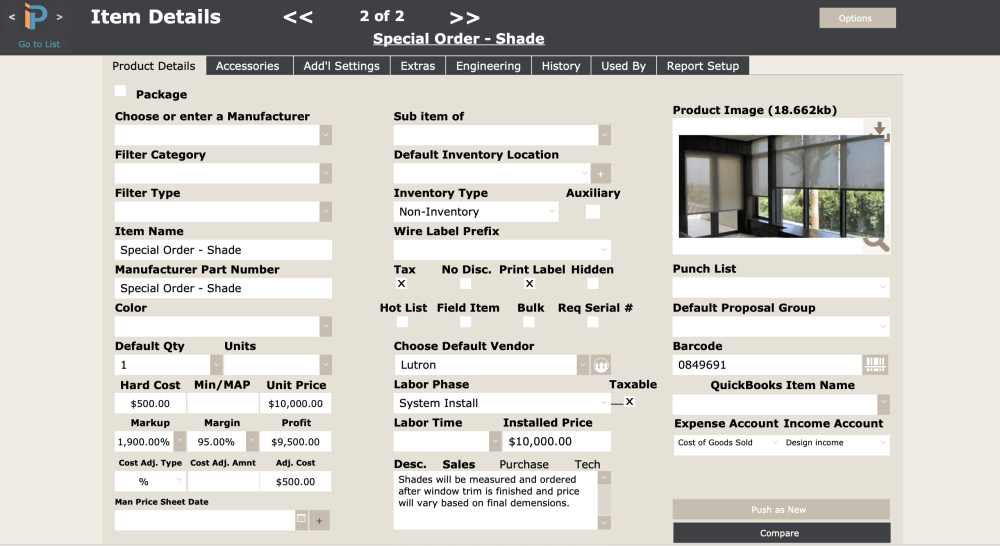Uncheck the Tax checkbox

click(x=401, y=284)
